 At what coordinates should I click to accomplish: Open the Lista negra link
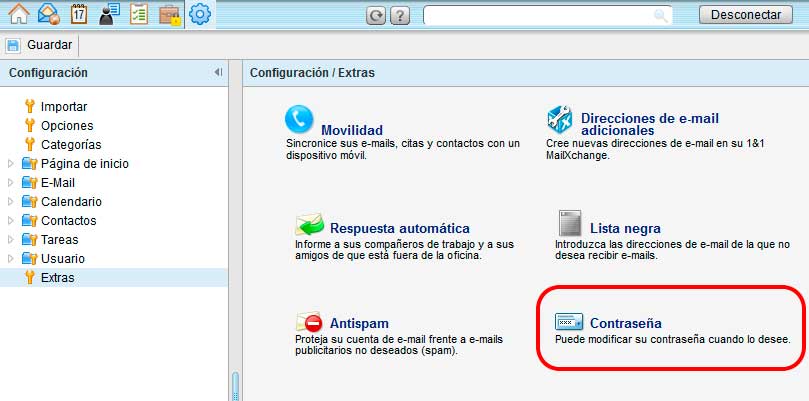coord(625,228)
